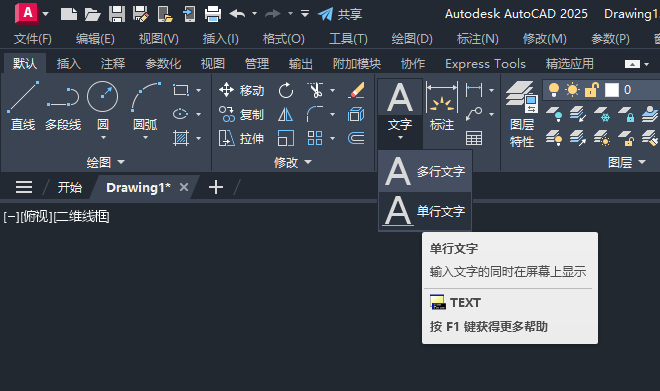Undo the last action
The width and height of the screenshot is (660, 391).
[x=238, y=14]
